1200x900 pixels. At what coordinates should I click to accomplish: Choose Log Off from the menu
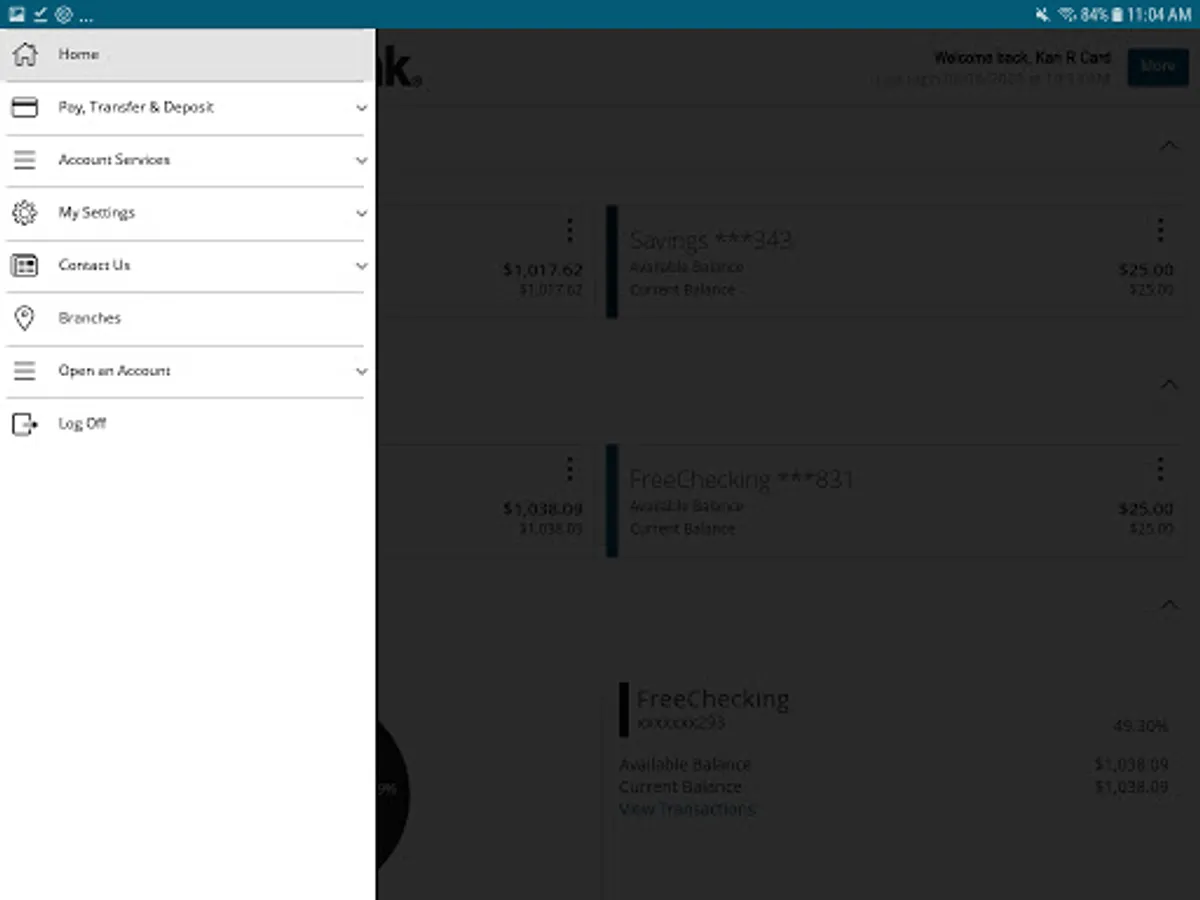188,424
